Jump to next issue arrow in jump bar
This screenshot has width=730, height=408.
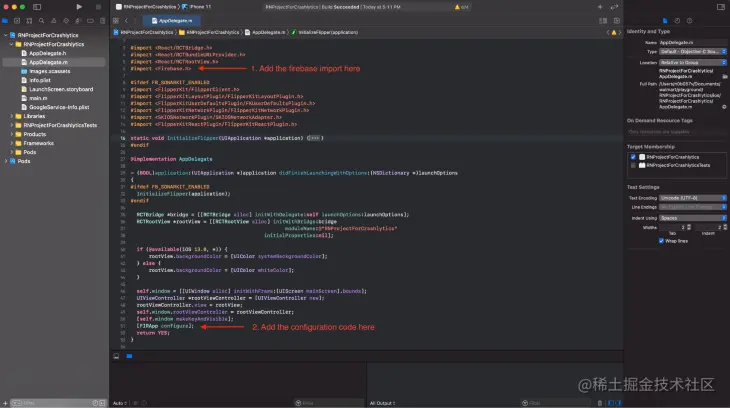point(620,32)
